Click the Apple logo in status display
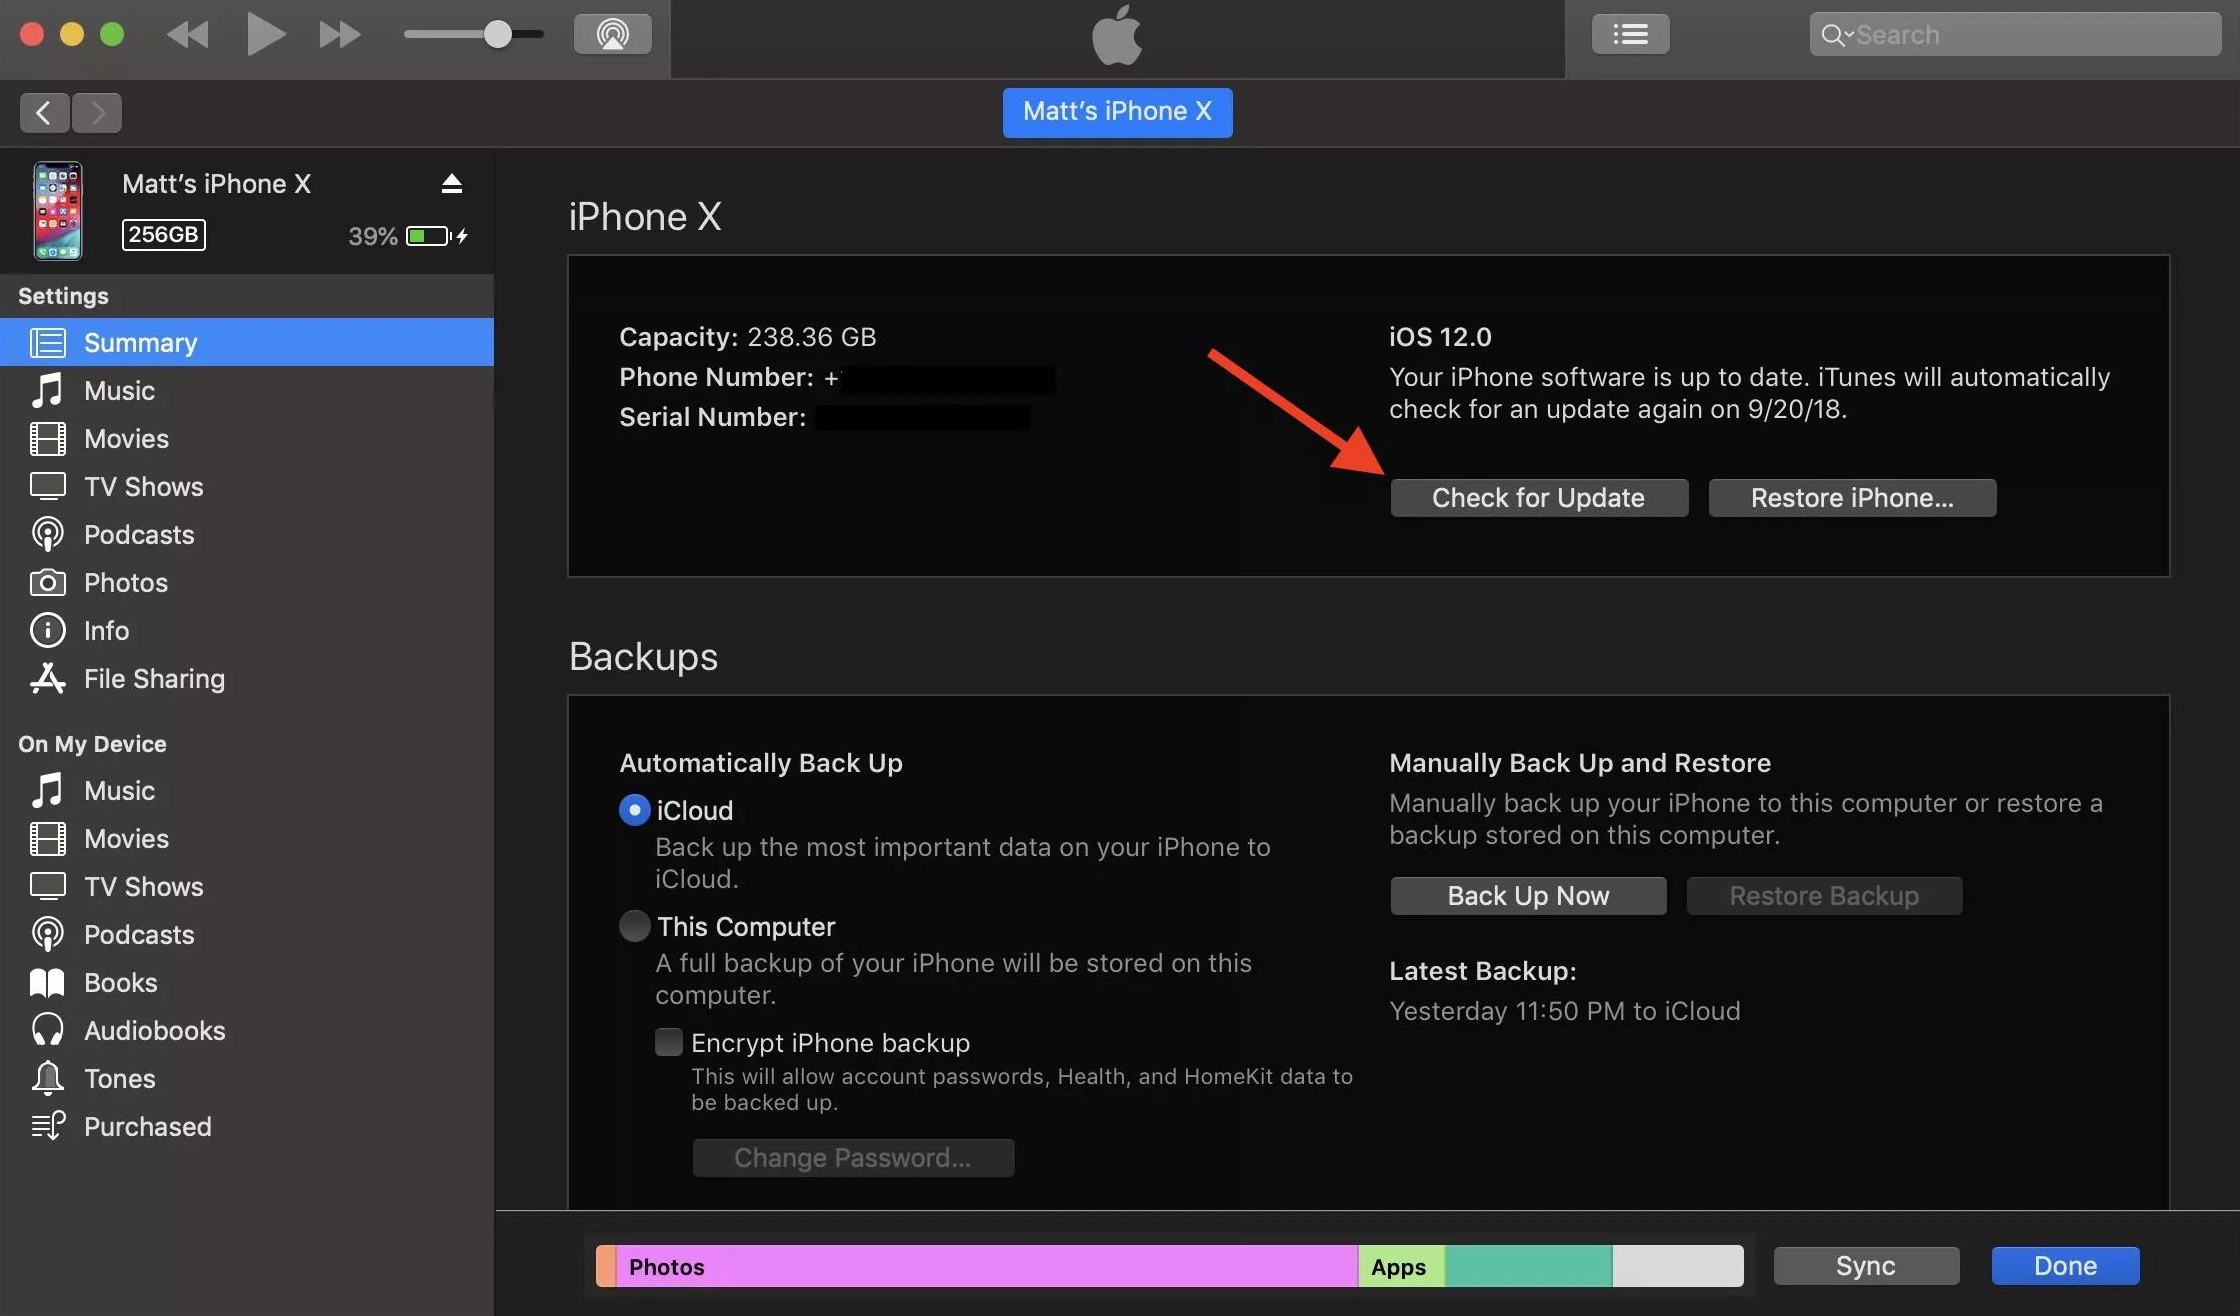2240x1316 pixels. pos(1117,35)
